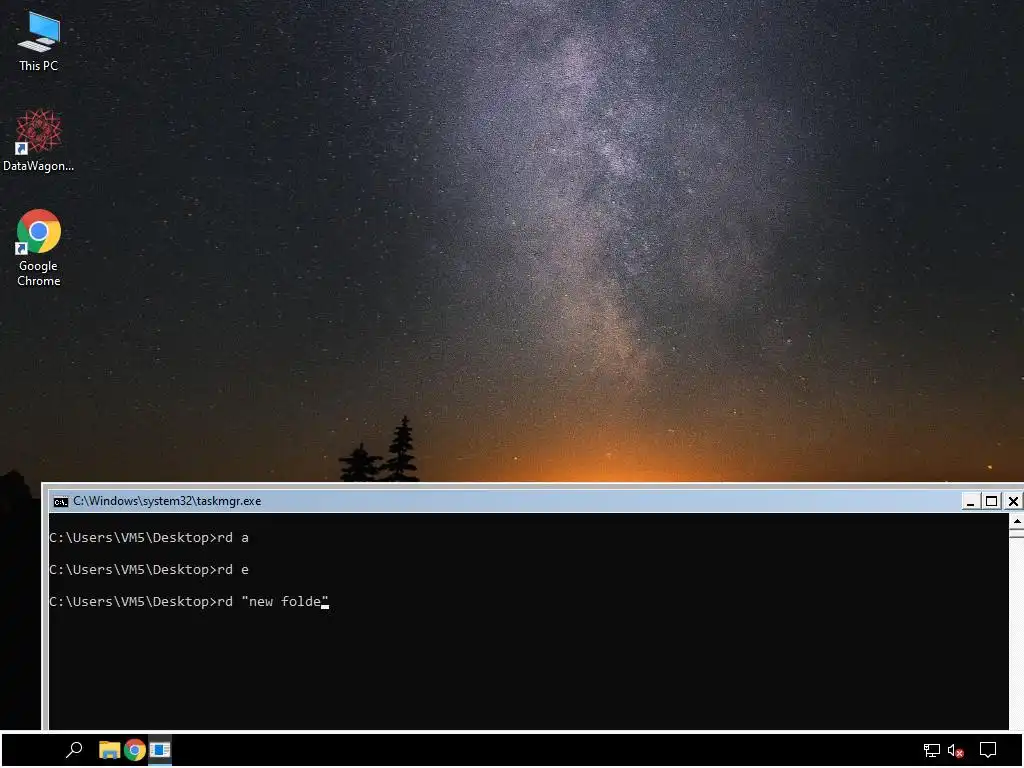Select the DataWagon shortcut icon

(x=38, y=140)
